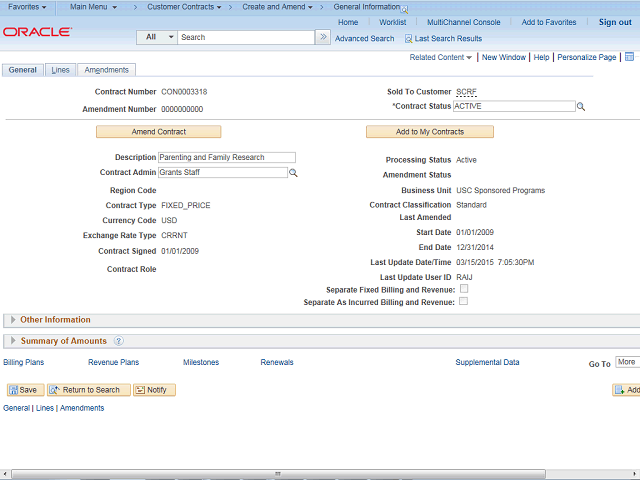Click the Contract Status field showing ACTIVE
The image size is (640, 480).
[x=514, y=106]
